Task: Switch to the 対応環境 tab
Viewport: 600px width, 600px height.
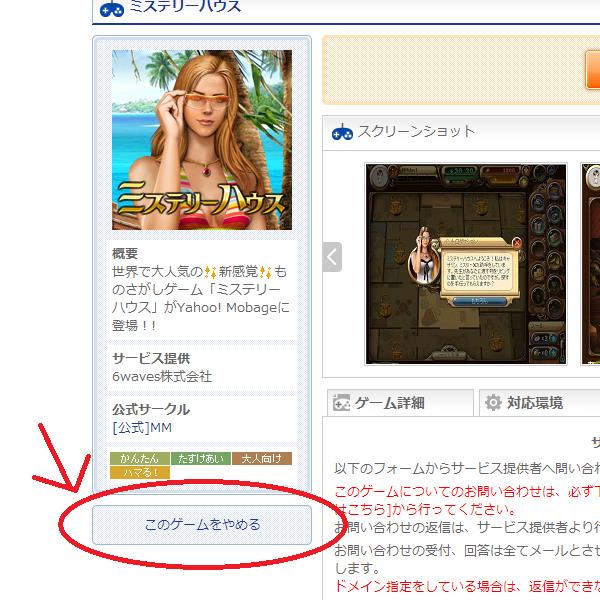Action: pyautogui.click(x=540, y=403)
